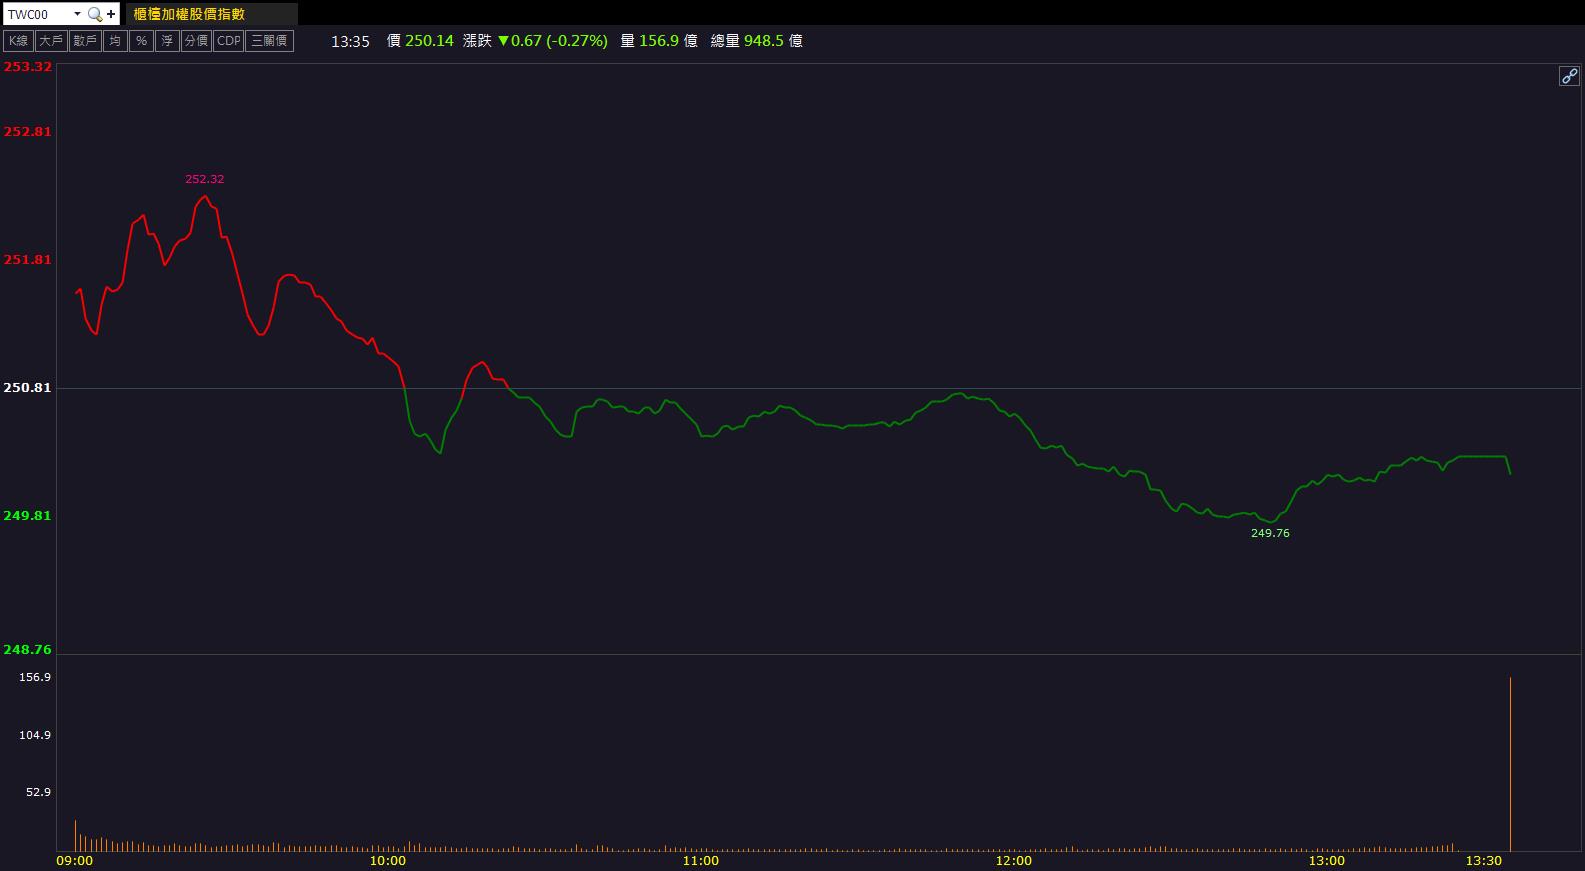The height and width of the screenshot is (871, 1585).
Task: Click the 總量 948.5 億 readout
Action: point(757,41)
